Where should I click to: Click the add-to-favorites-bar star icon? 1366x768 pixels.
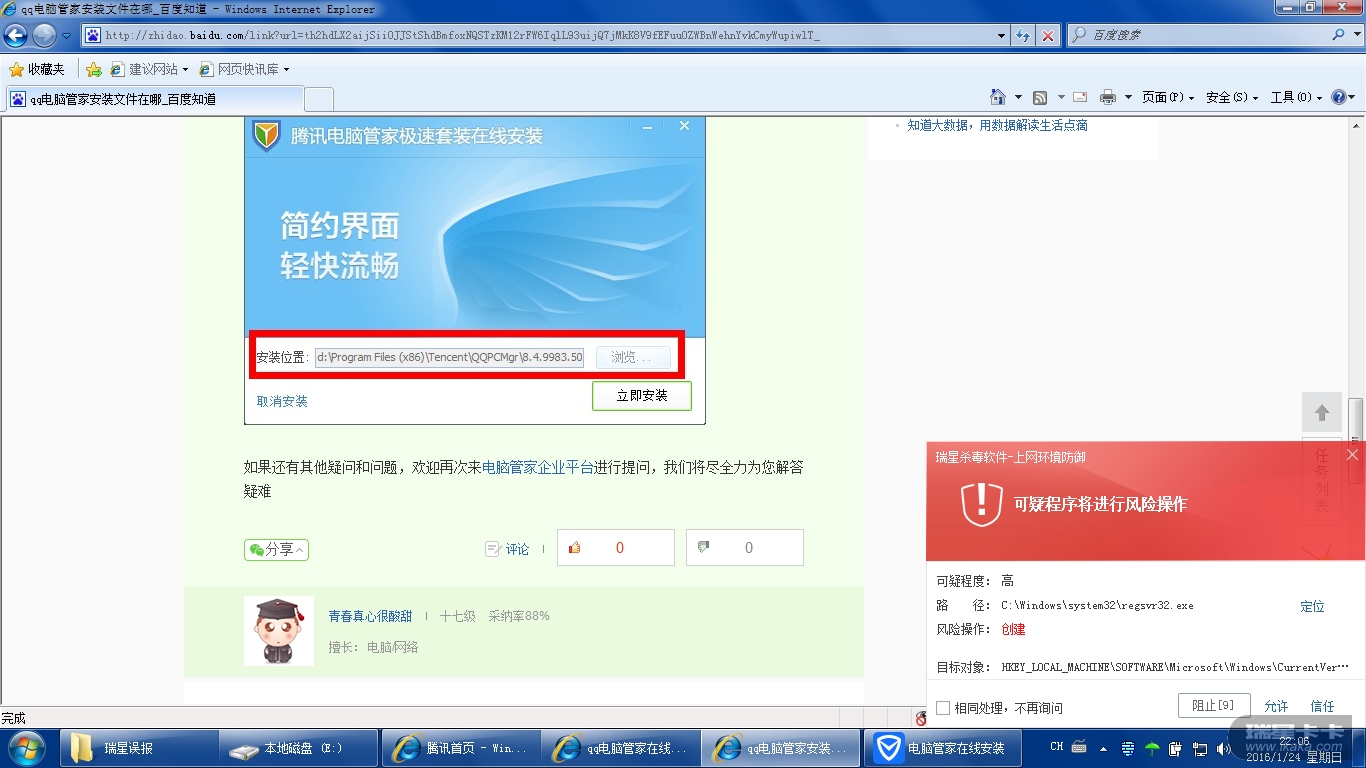click(94, 69)
